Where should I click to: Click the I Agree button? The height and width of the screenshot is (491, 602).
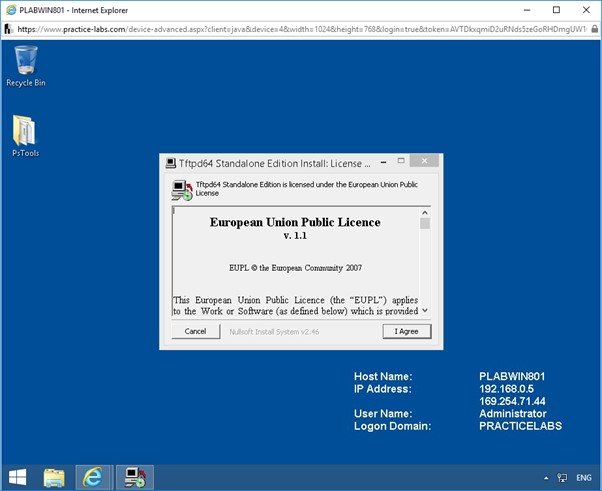[407, 331]
